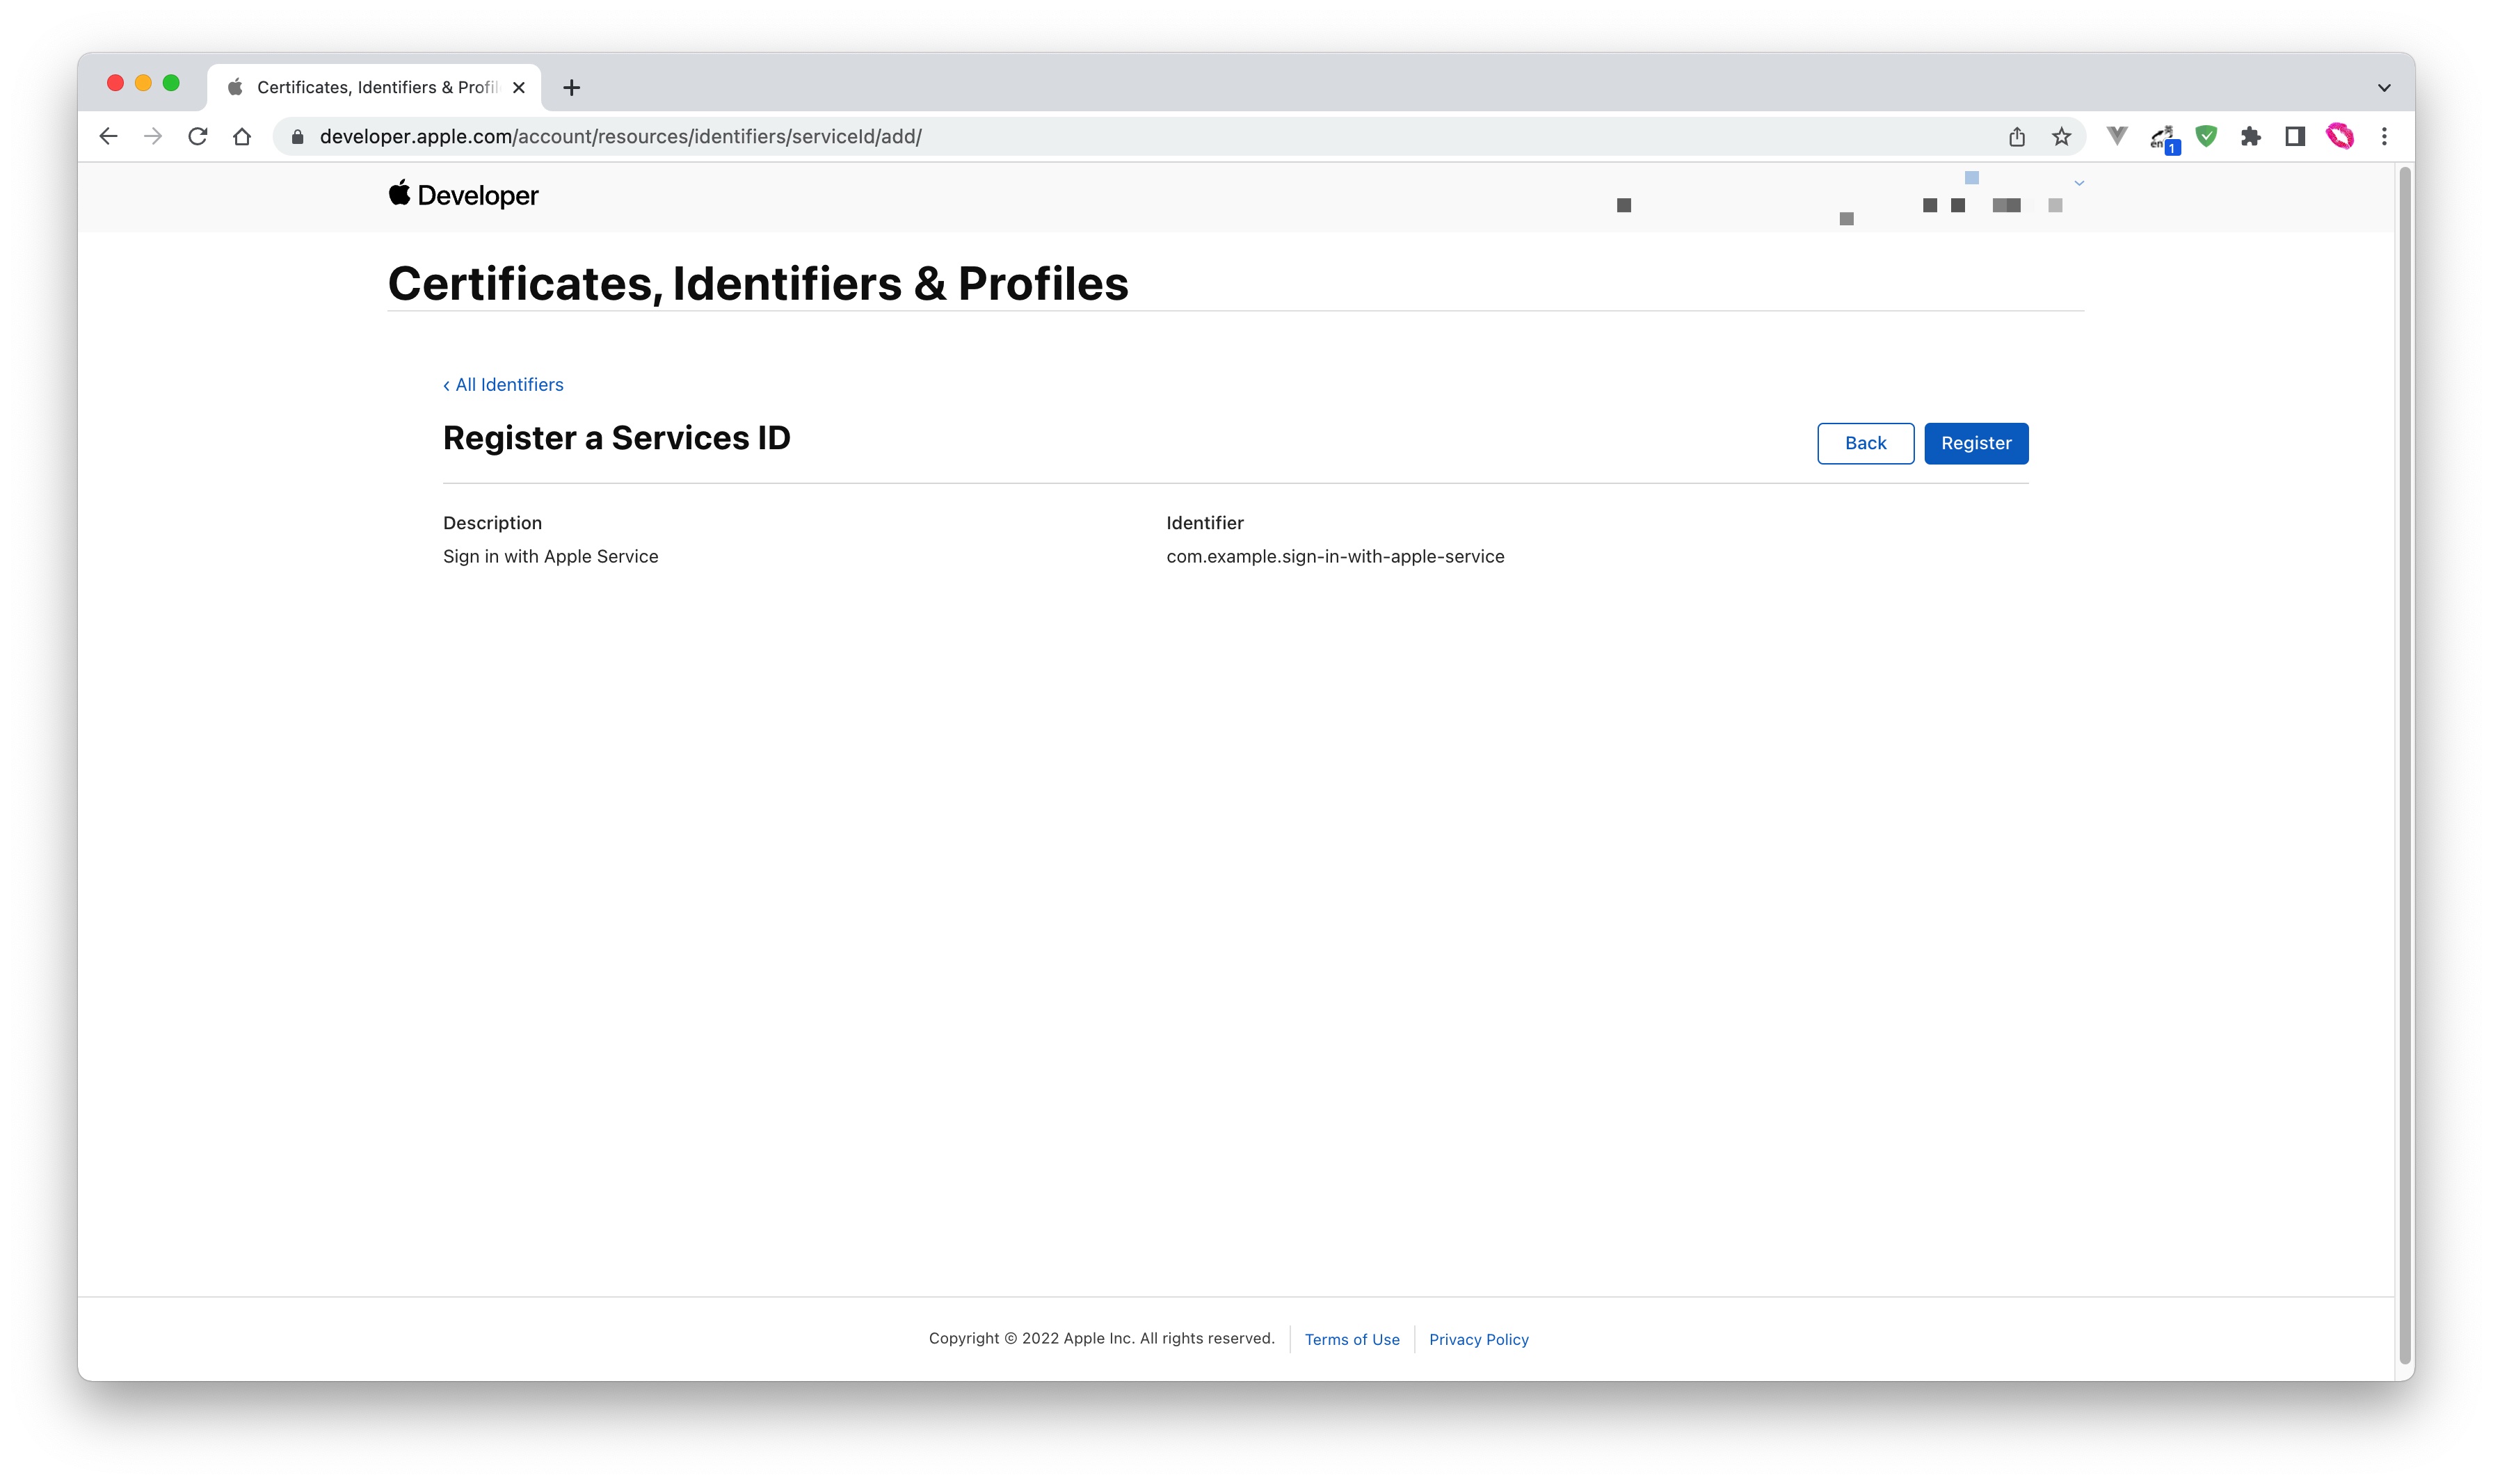2493x1484 pixels.
Task: Open a new browser tab
Action: [x=571, y=88]
